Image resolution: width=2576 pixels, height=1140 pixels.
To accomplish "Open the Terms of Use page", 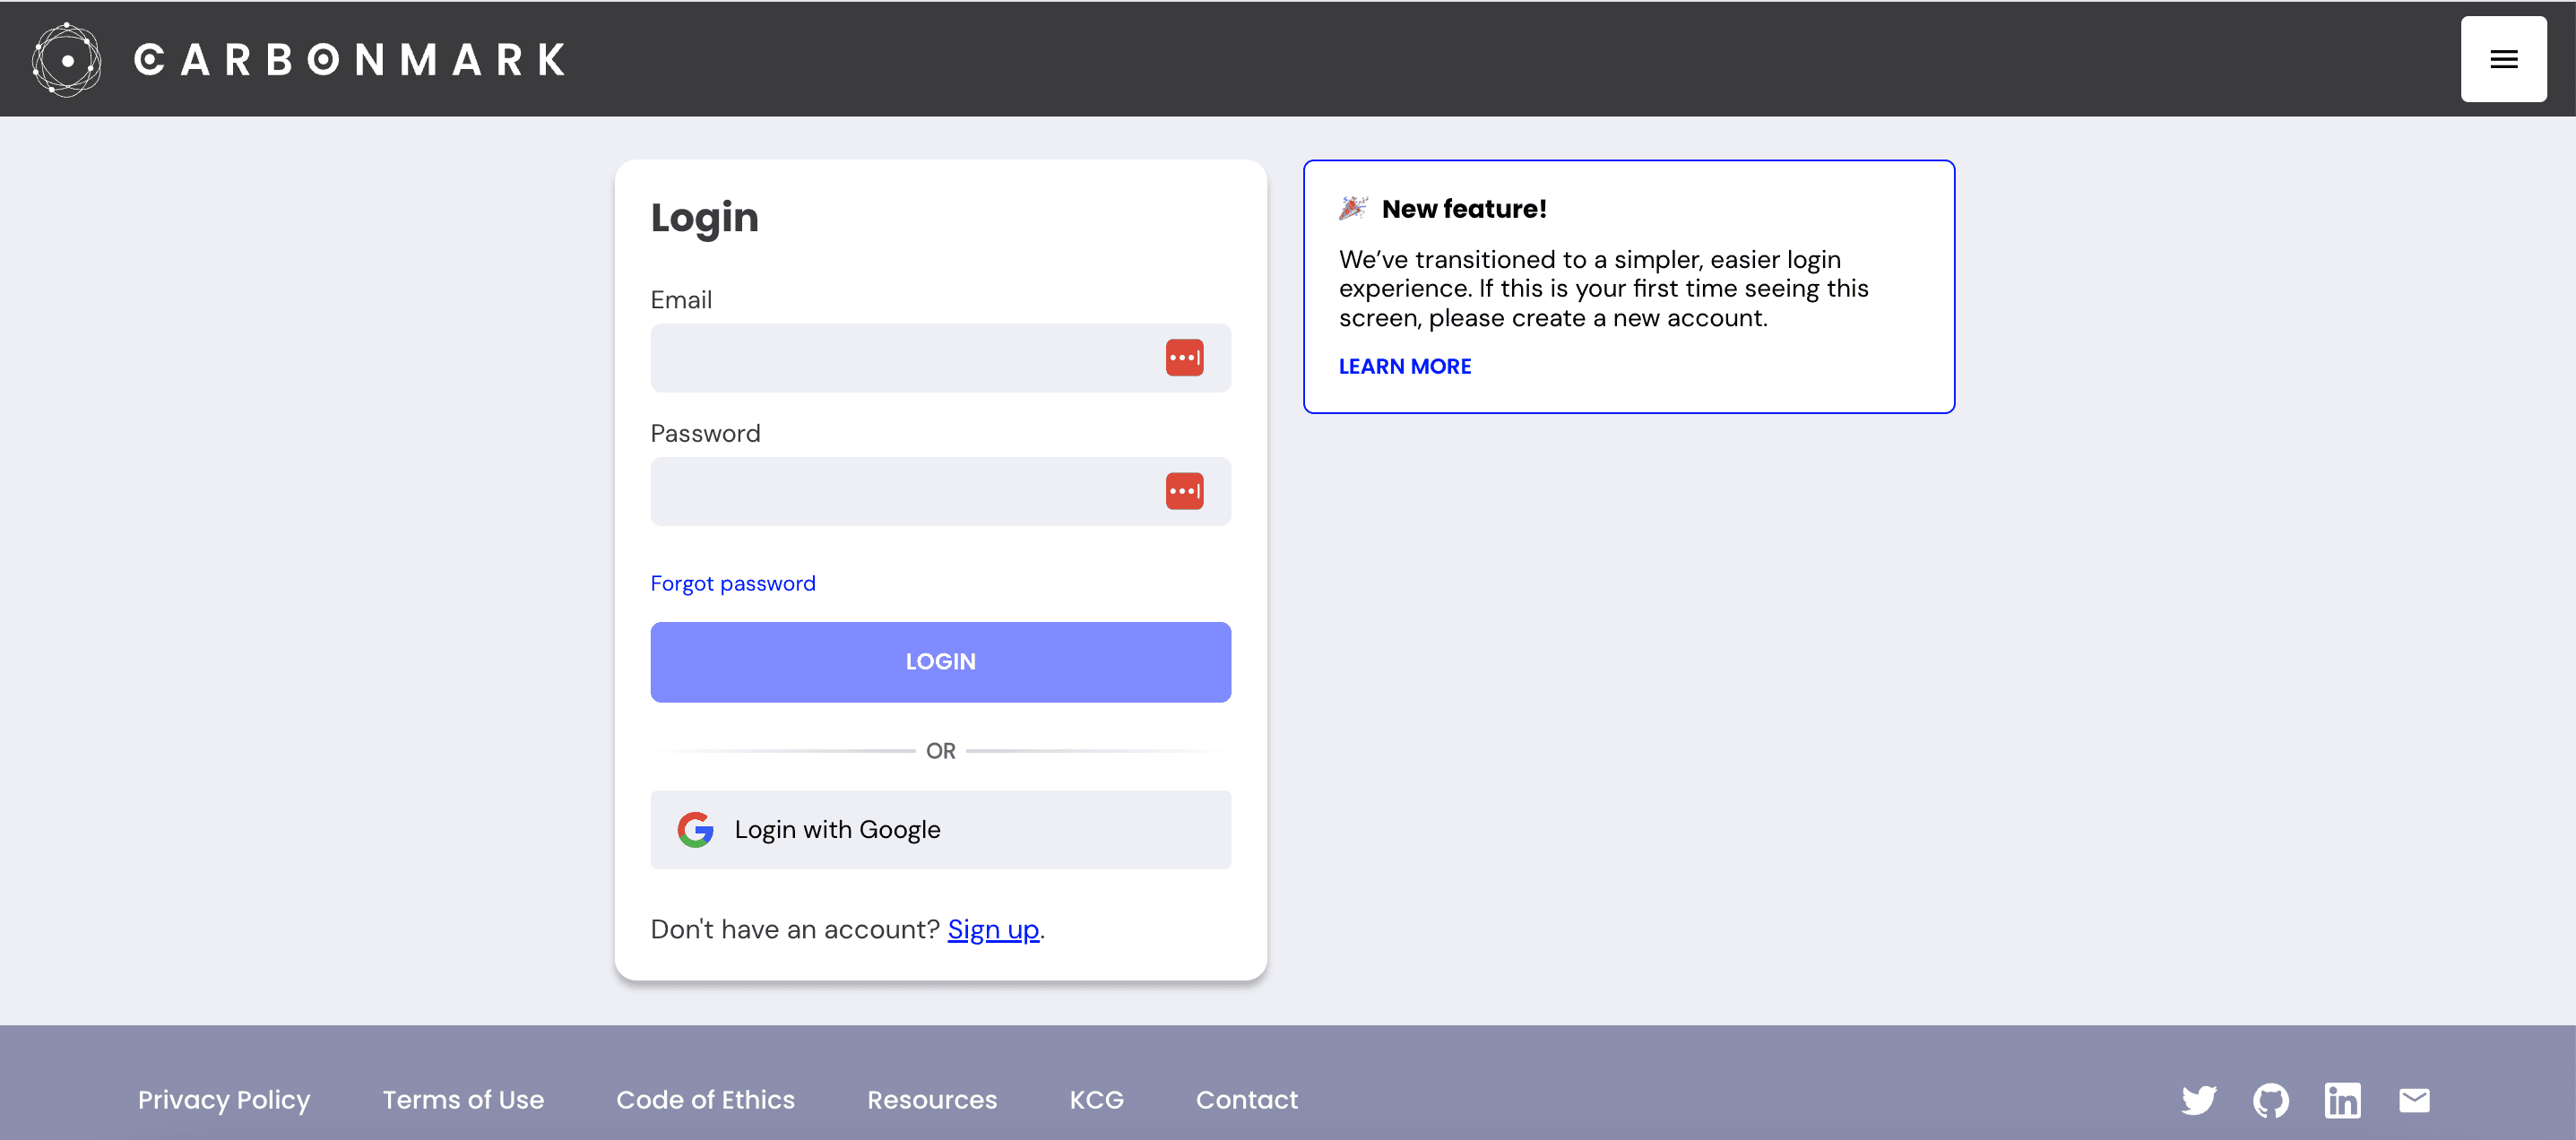I will pos(463,1099).
